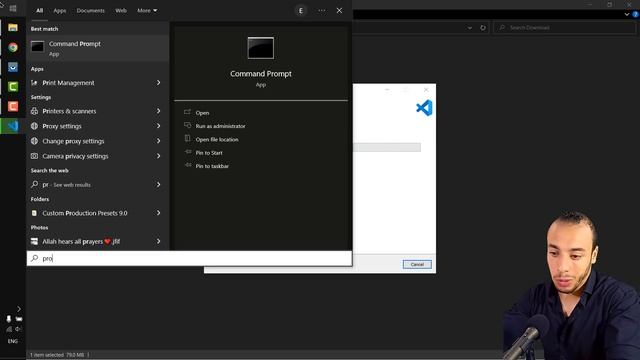Click the Proxy settings globe icon
The width and height of the screenshot is (640, 360).
tap(34, 126)
